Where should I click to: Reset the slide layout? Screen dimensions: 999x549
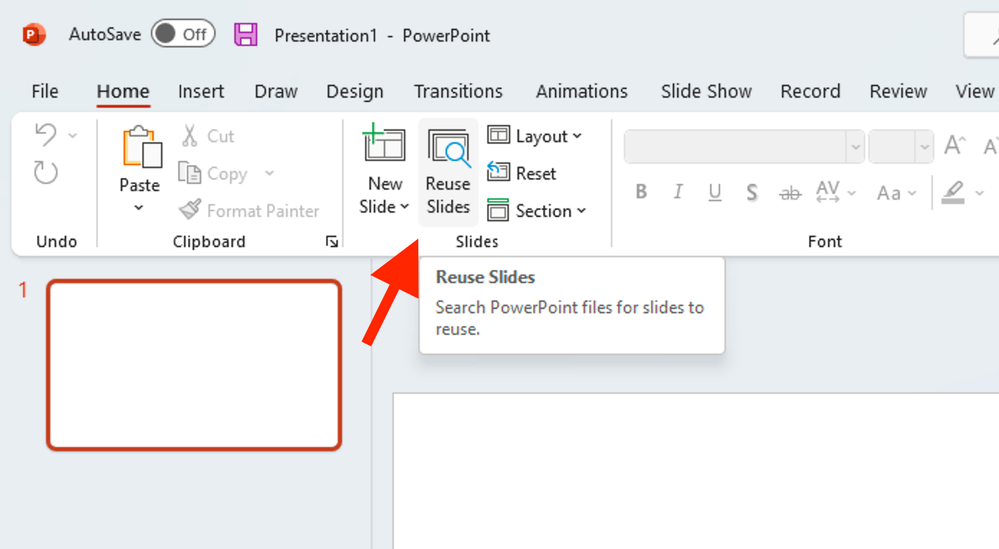click(x=521, y=173)
